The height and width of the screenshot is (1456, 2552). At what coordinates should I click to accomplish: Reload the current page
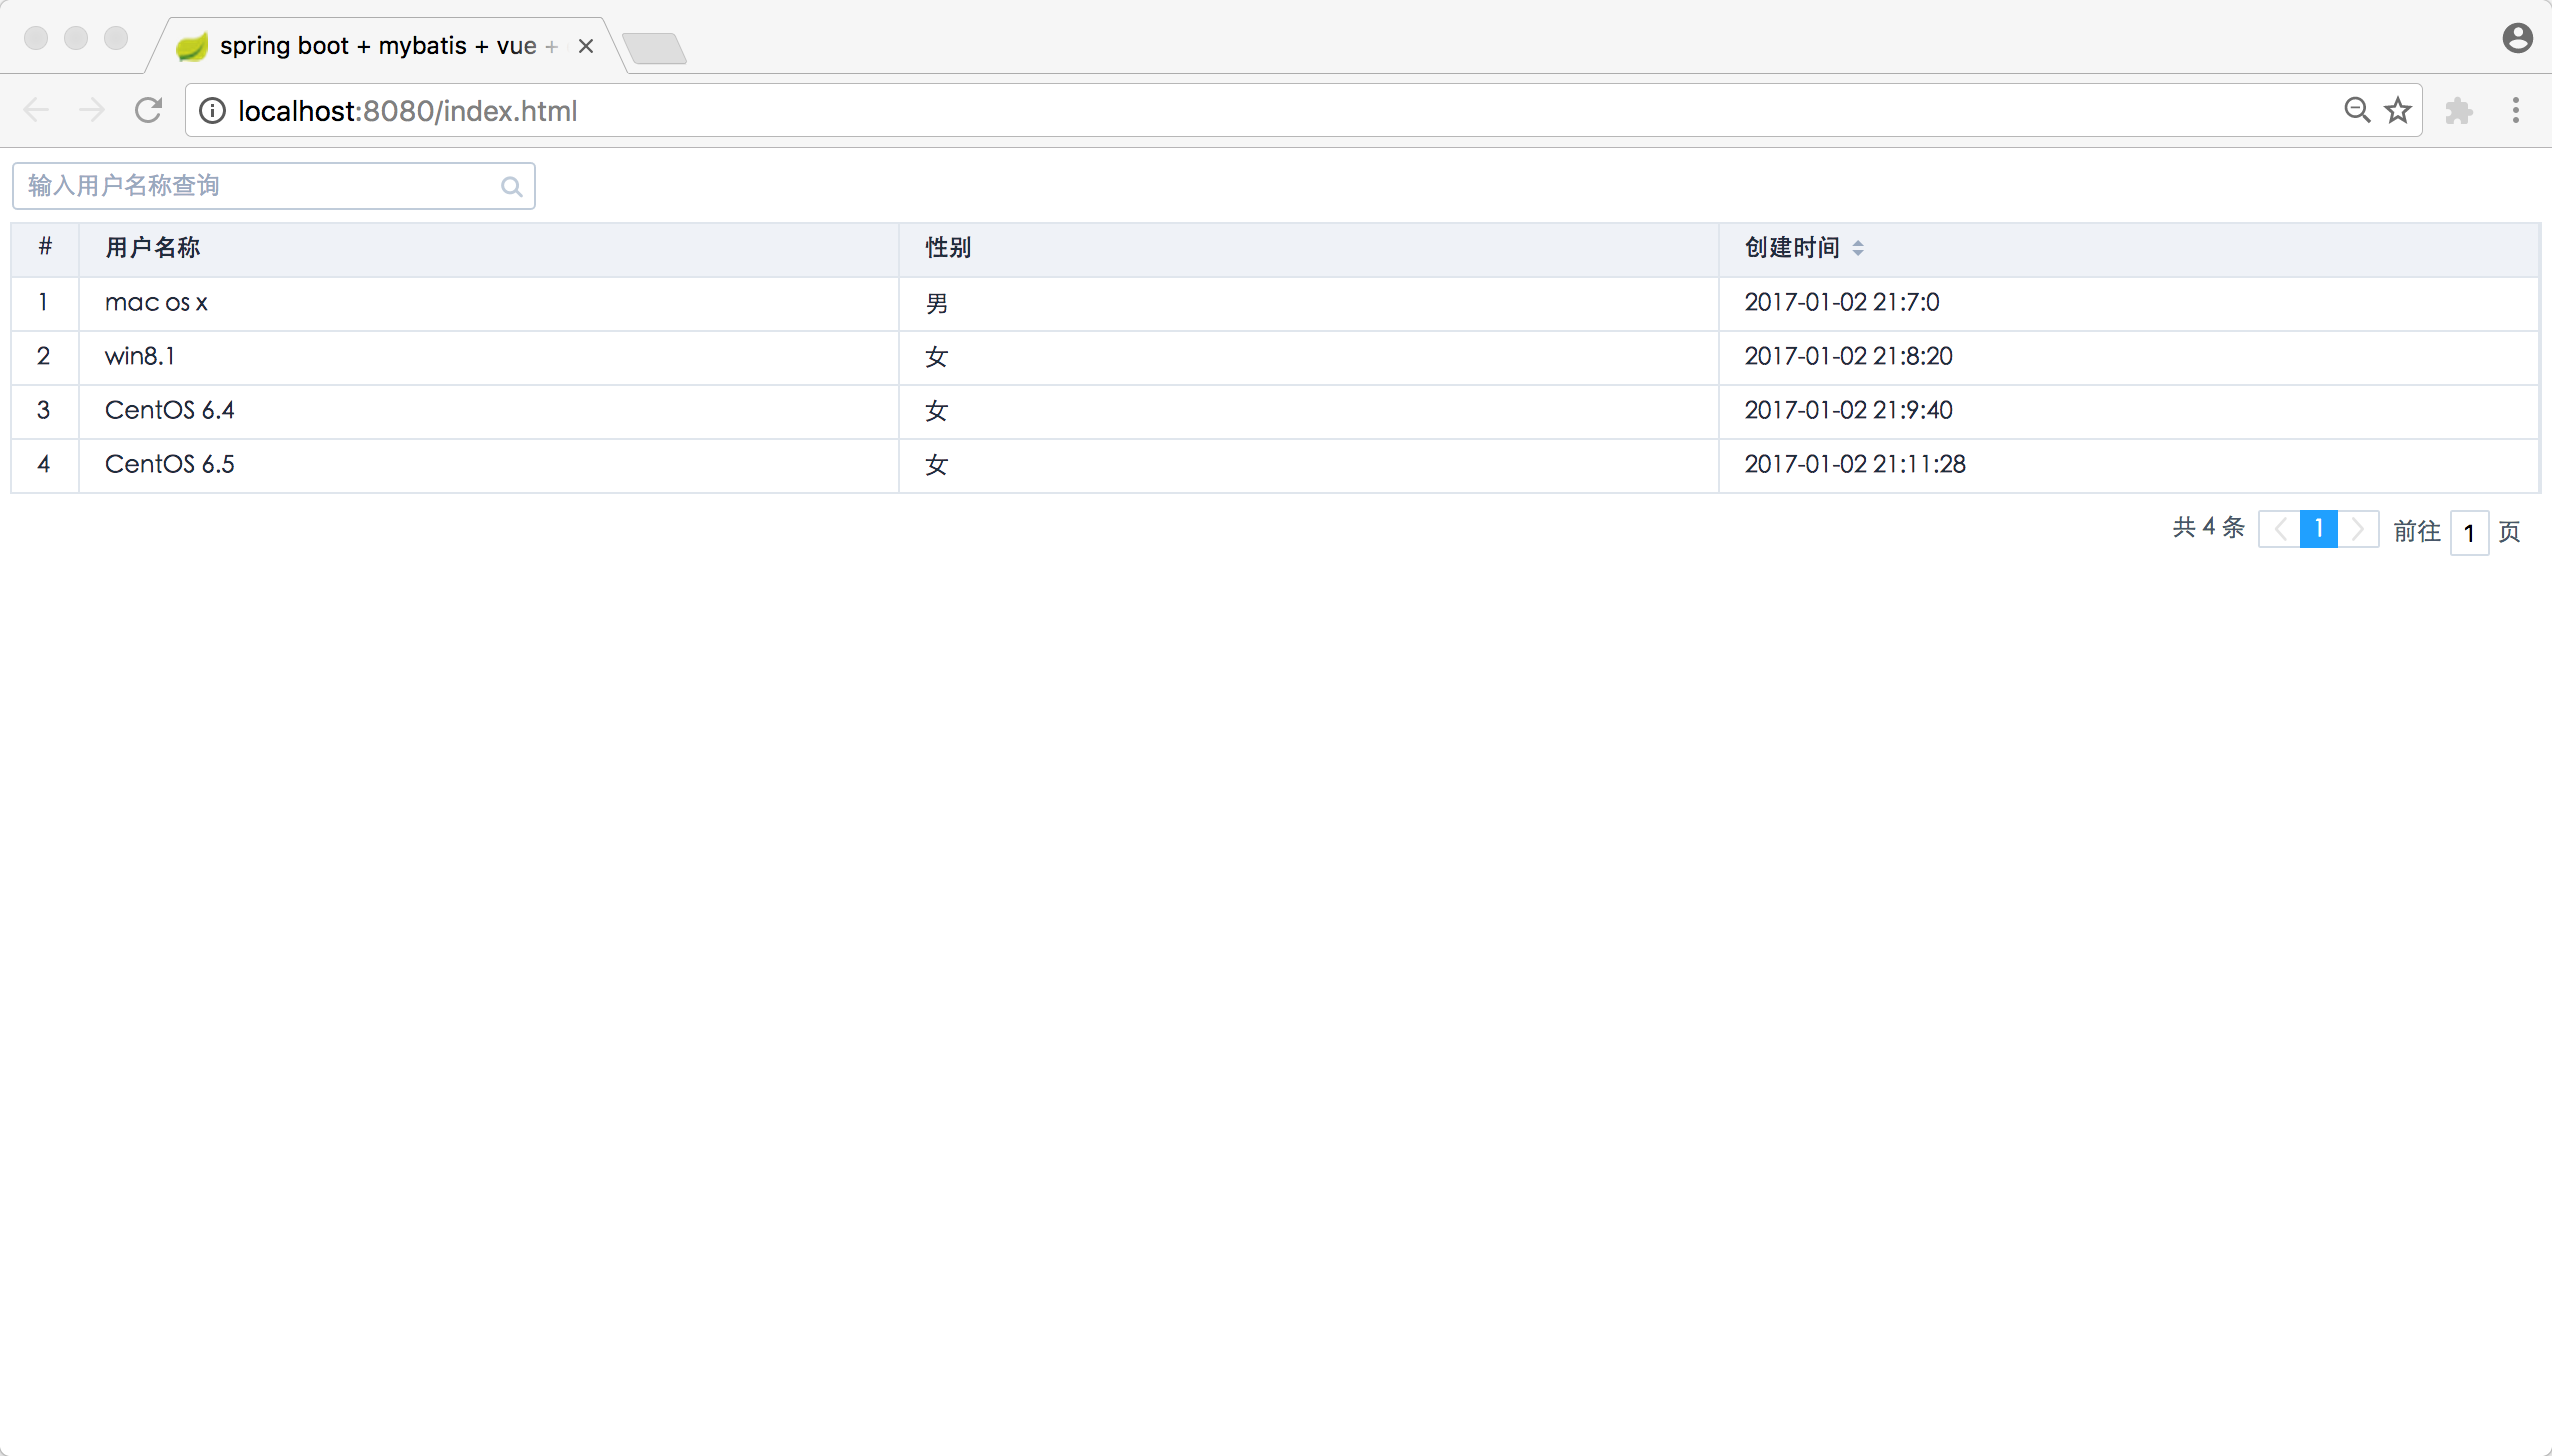tap(148, 110)
